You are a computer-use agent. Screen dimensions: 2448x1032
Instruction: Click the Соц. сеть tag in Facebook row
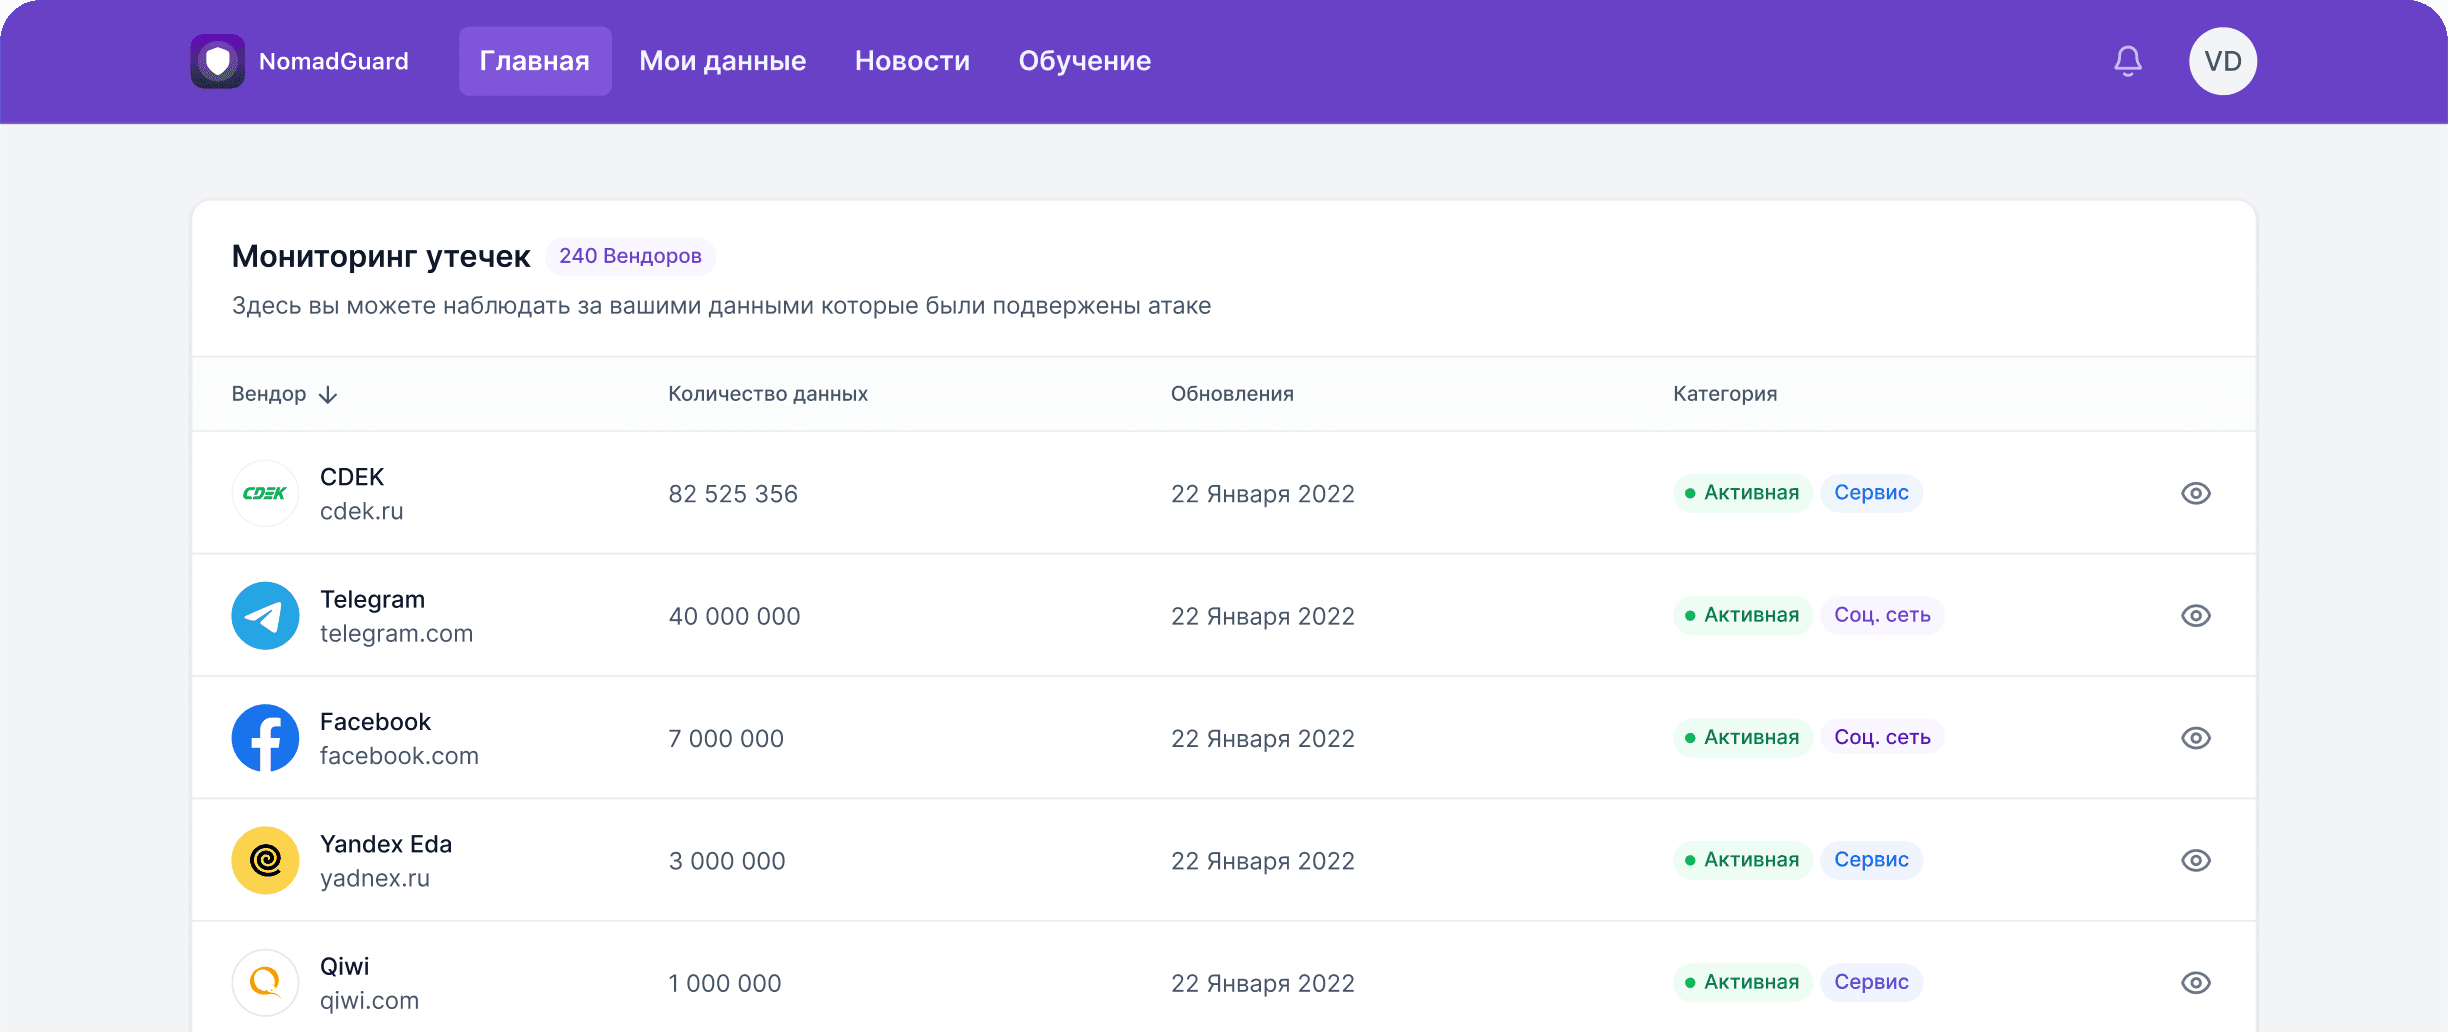tap(1882, 738)
